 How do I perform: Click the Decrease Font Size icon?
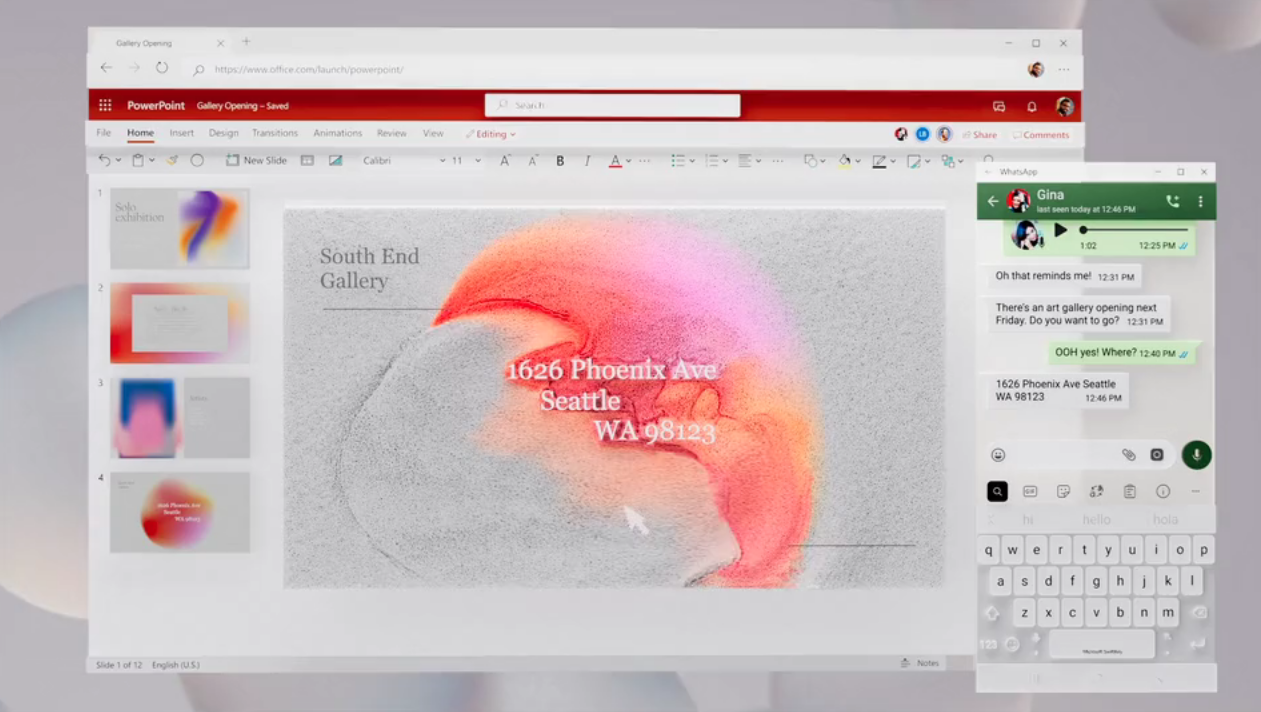pos(533,160)
